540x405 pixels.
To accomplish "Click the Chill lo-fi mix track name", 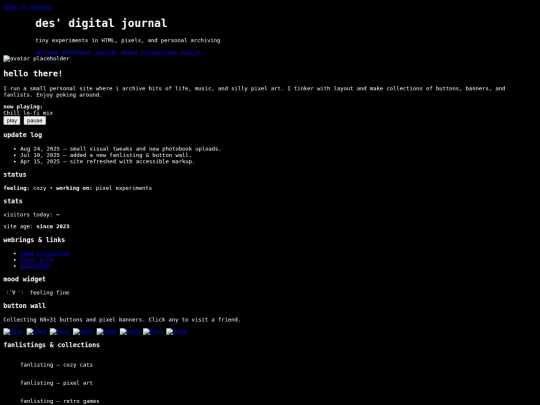I will pyautogui.click(x=28, y=113).
